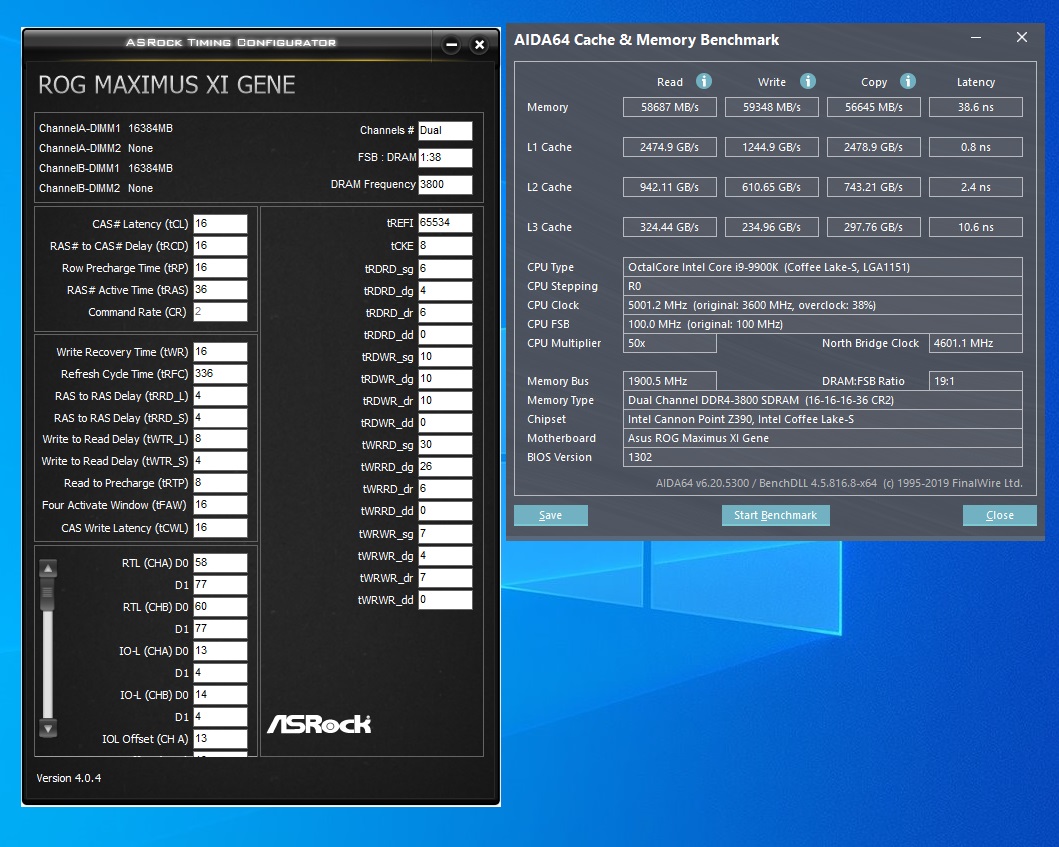Minimize the ASRock Timing Configurator window
1059x847 pixels.
click(x=451, y=45)
